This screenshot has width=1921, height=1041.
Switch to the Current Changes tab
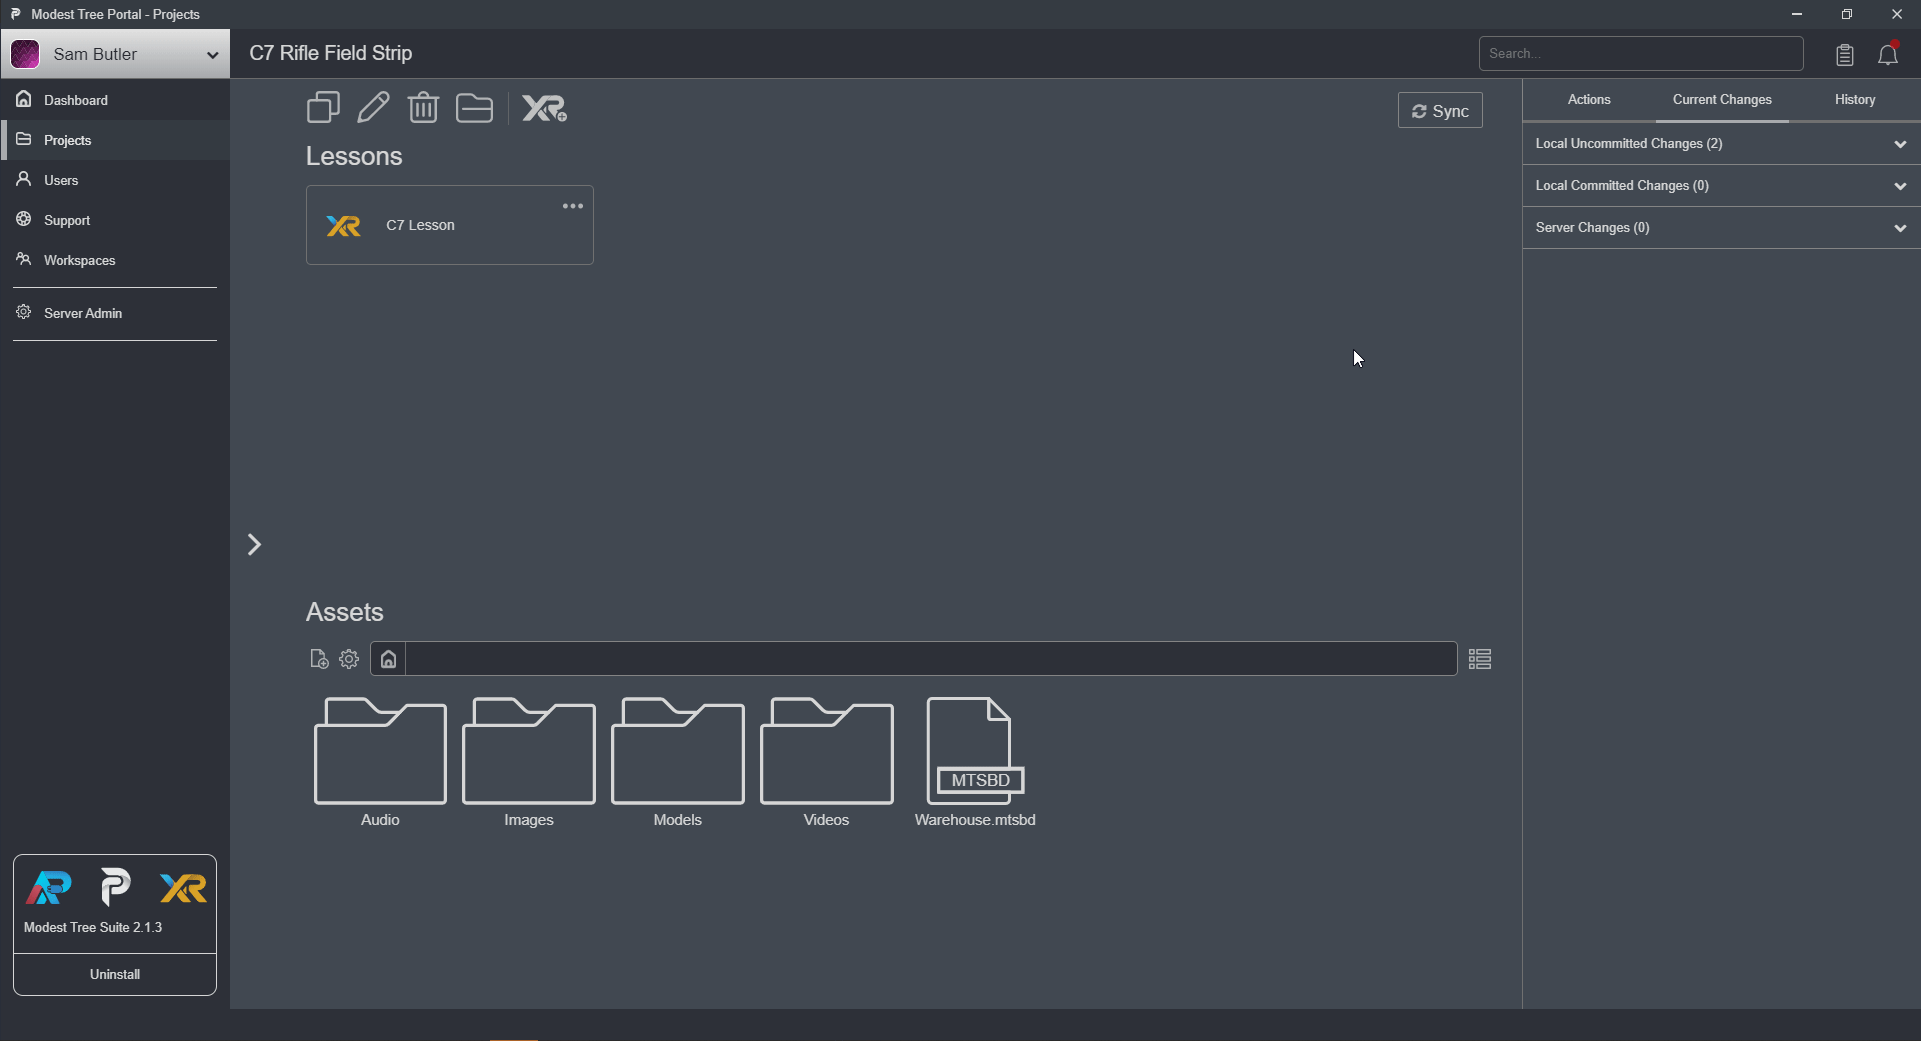1722,100
